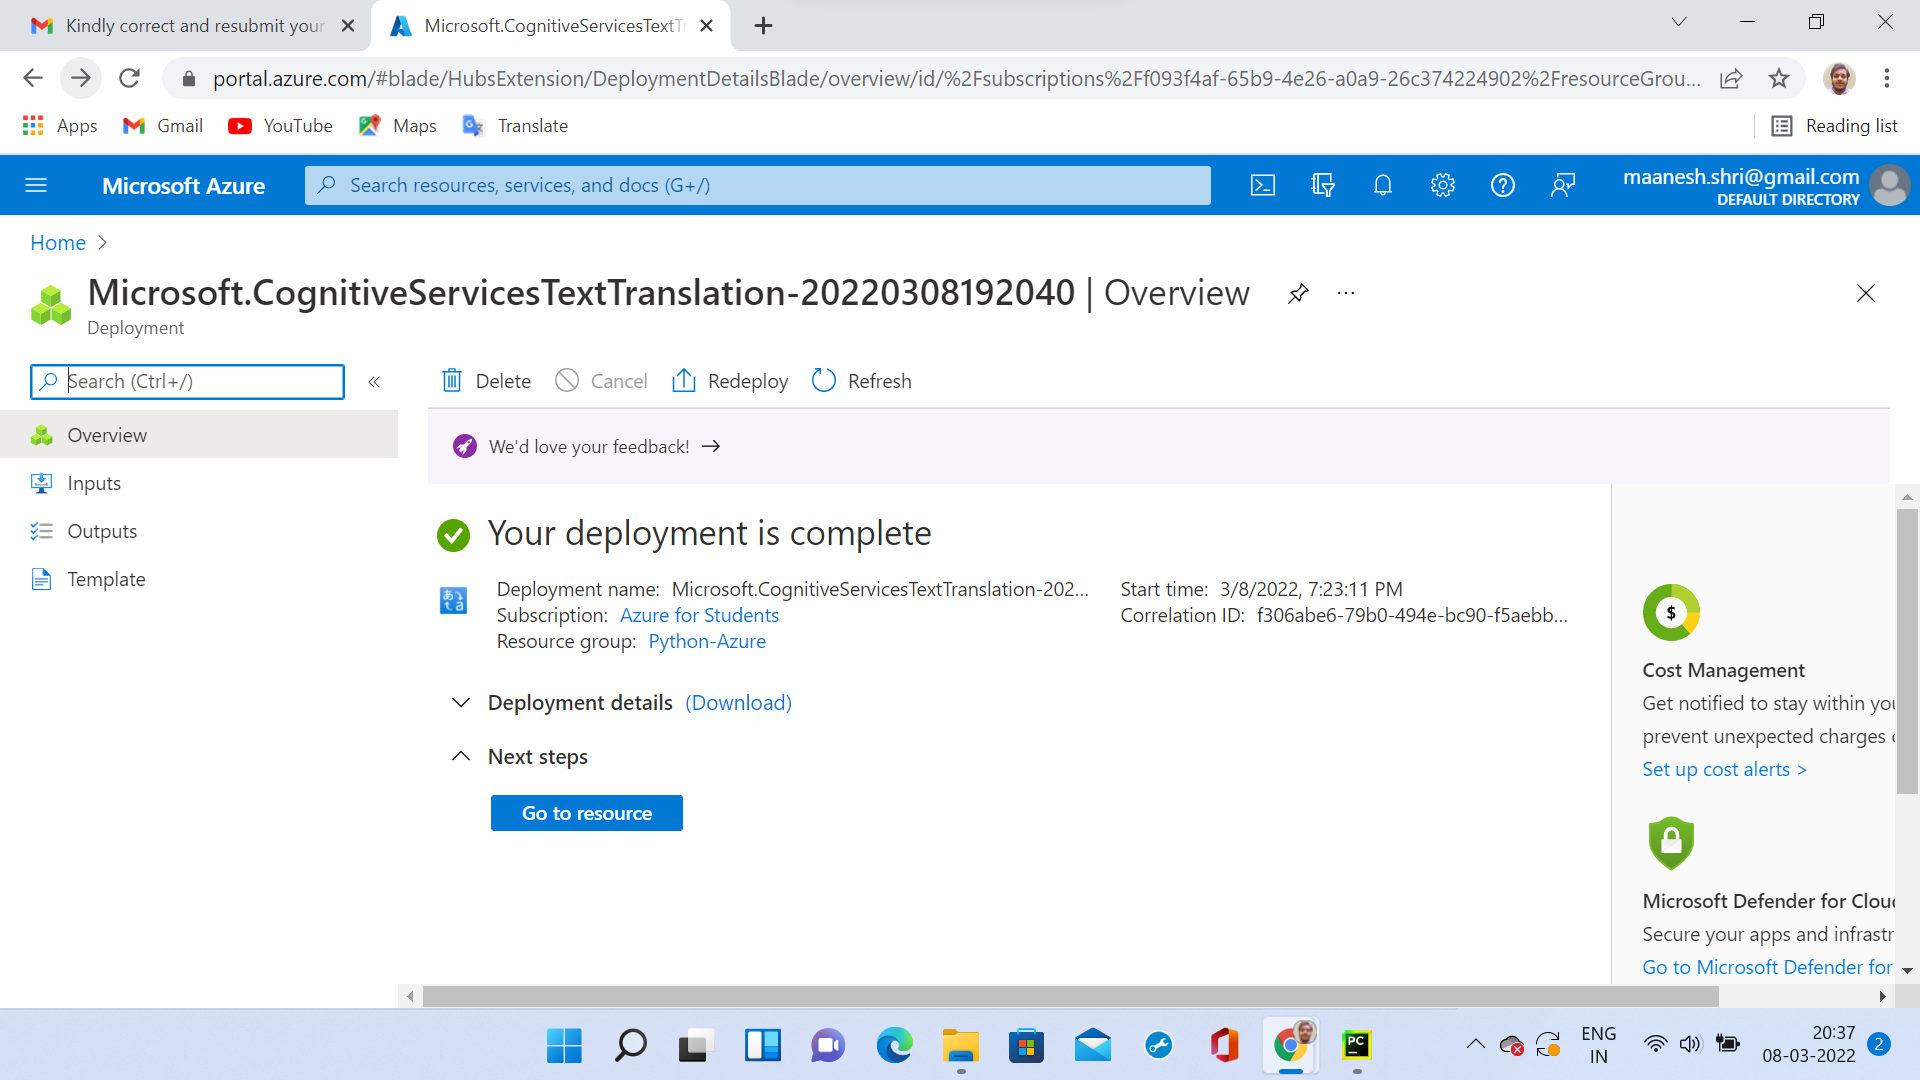Select Inputs in the sidebar
This screenshot has height=1080, width=1920.
(x=94, y=483)
